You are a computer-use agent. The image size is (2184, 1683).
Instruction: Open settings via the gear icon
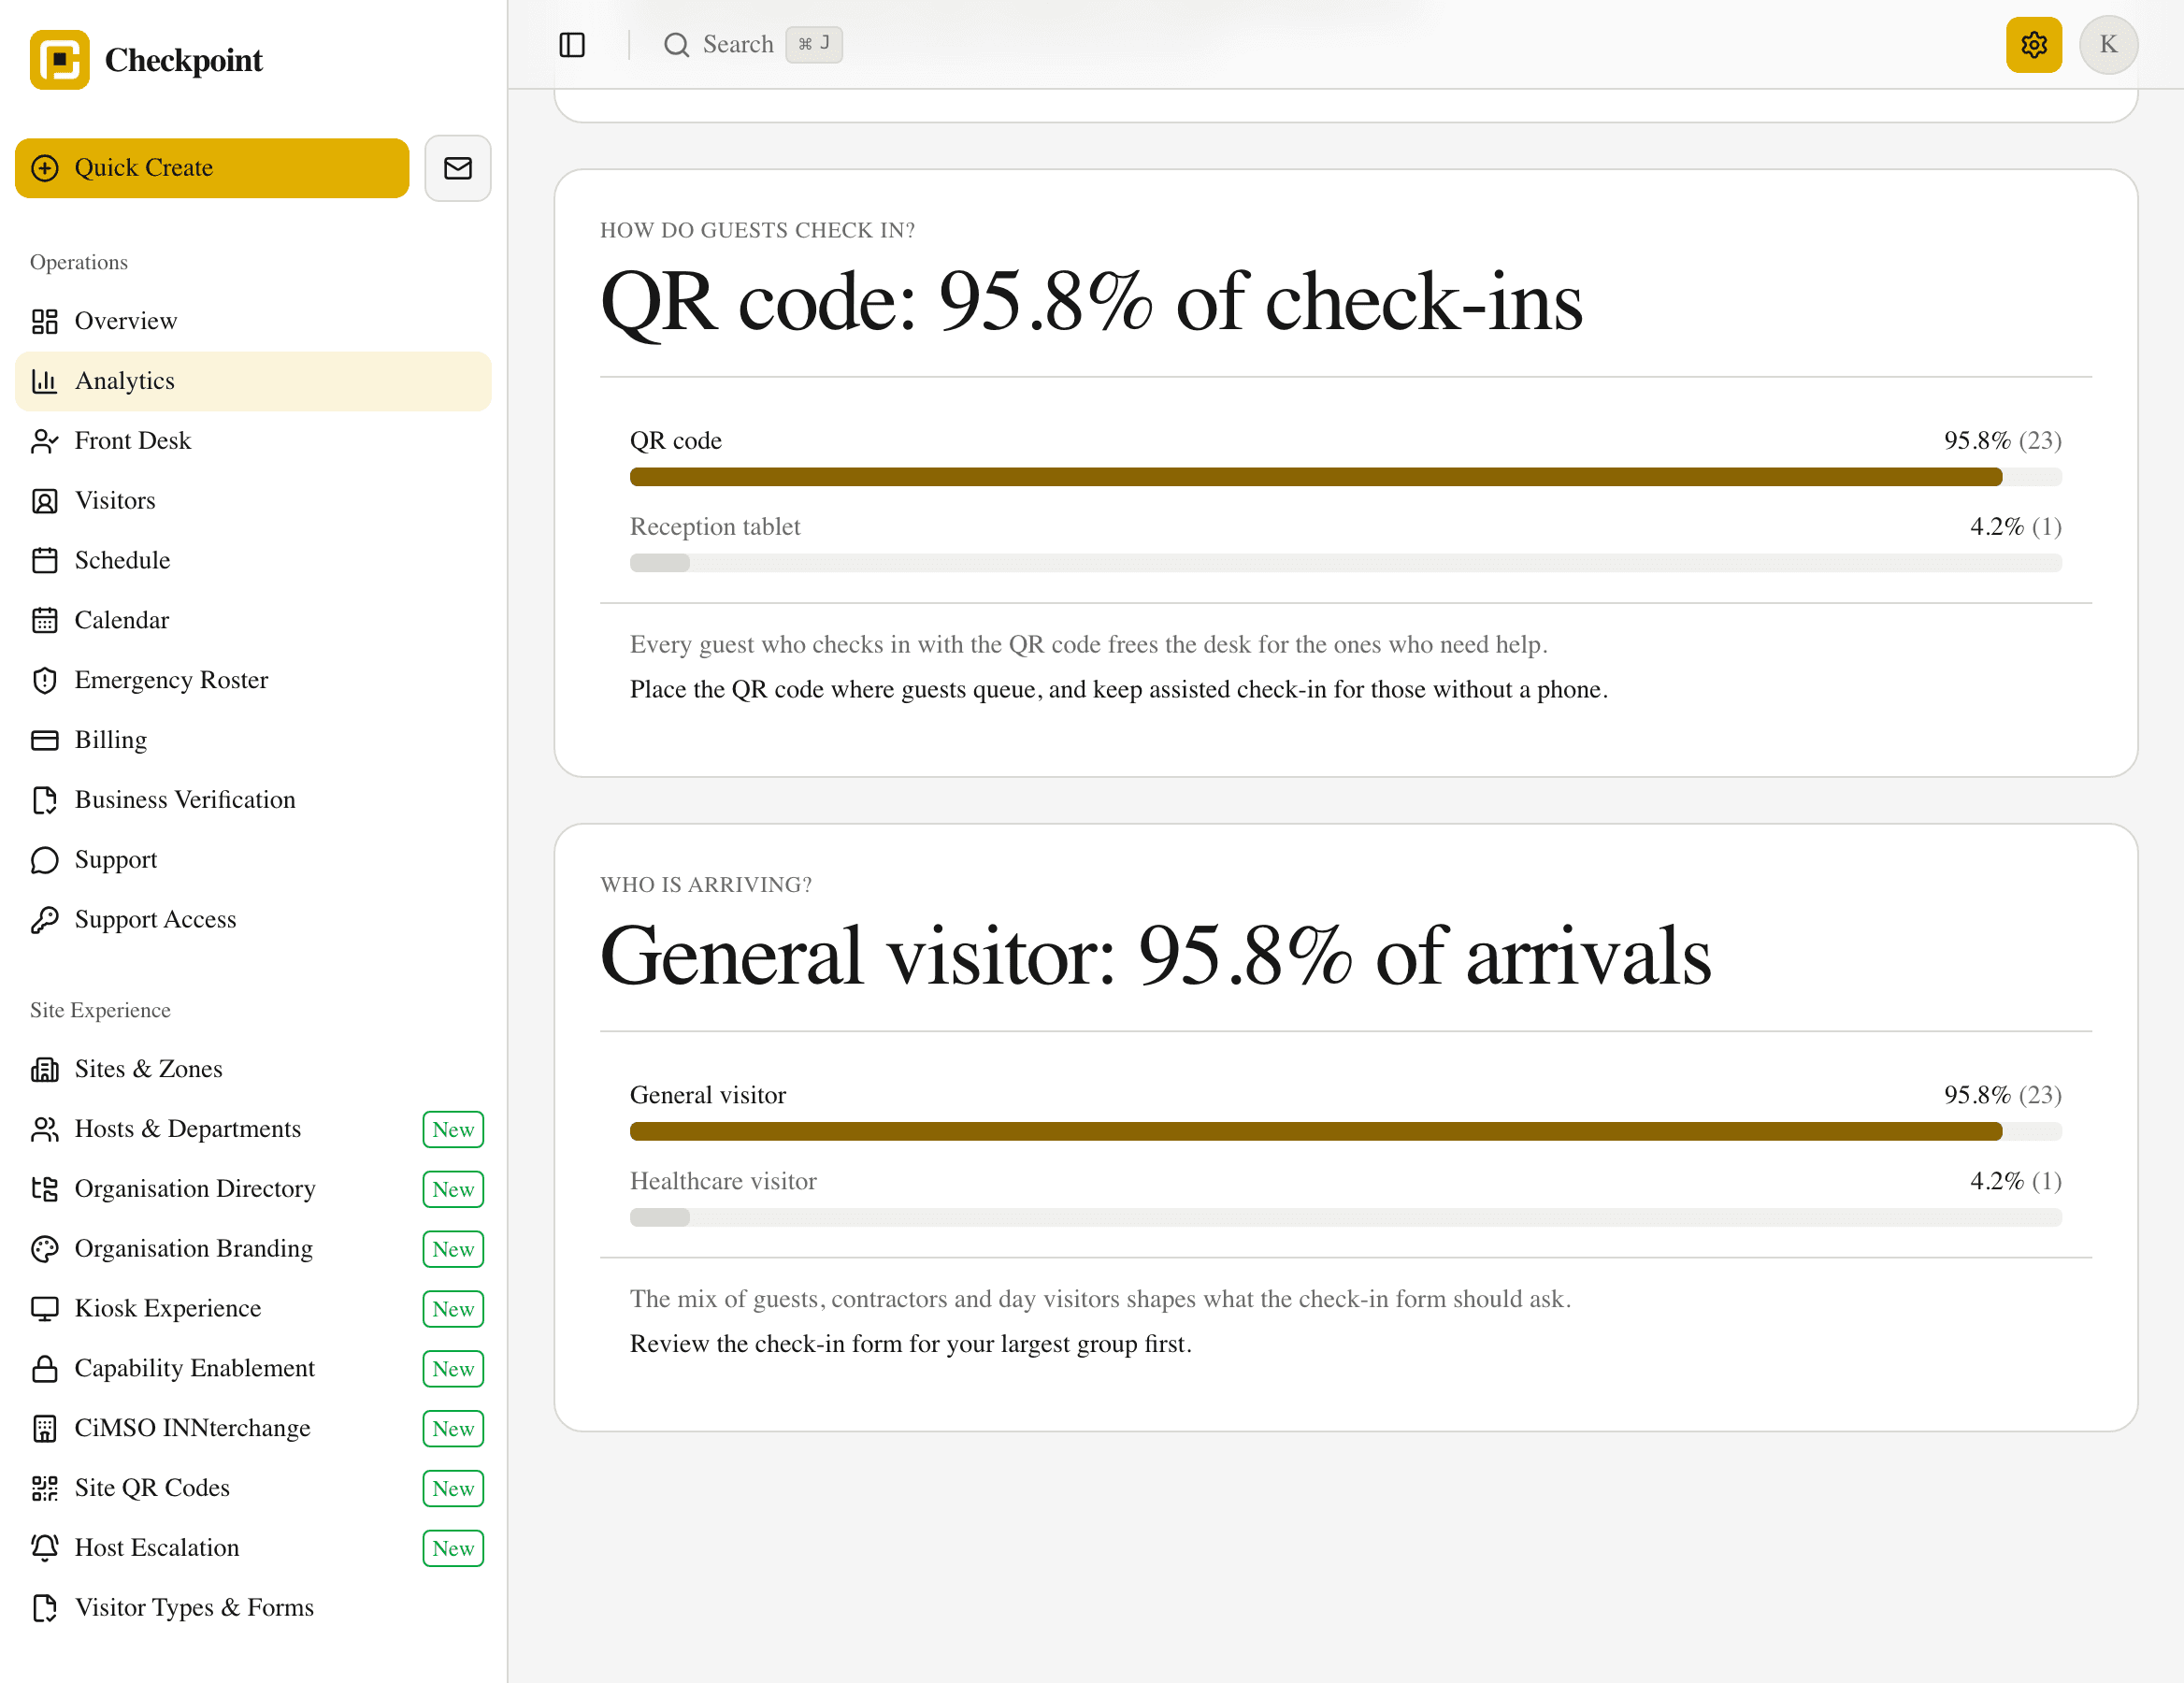tap(2034, 45)
